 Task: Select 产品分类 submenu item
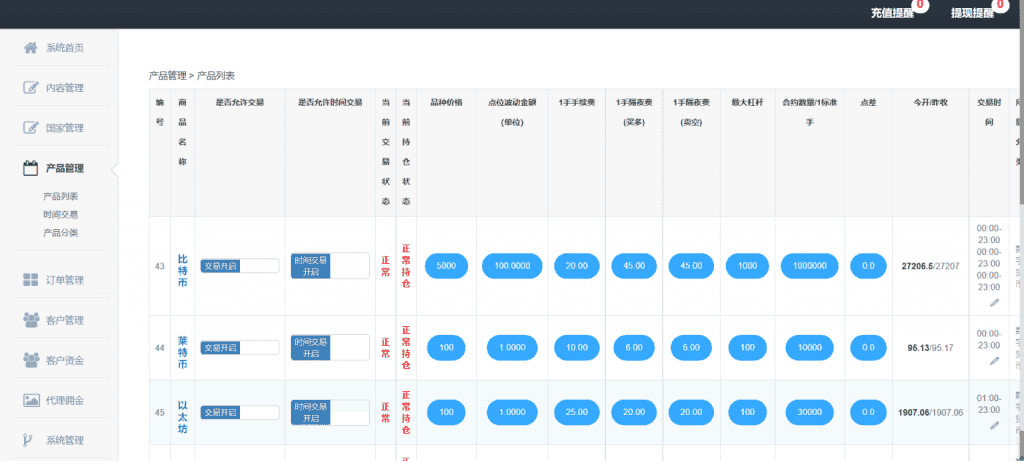coord(61,232)
